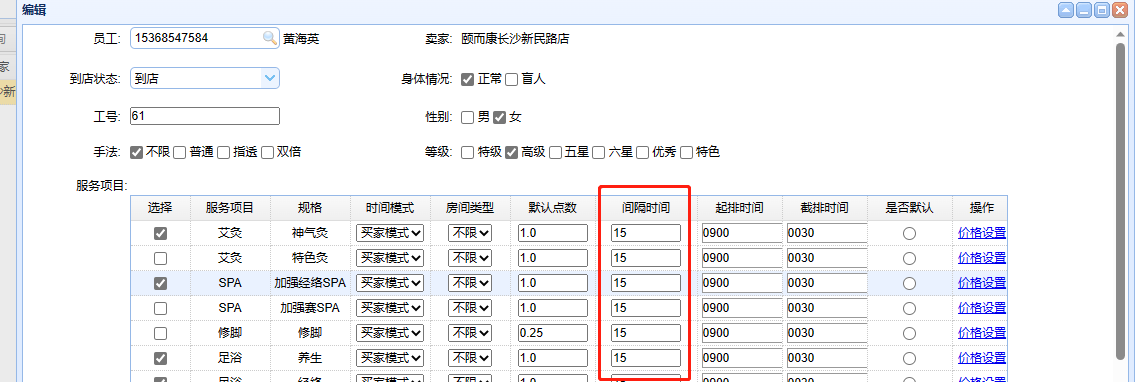Click 价格设置 in 加强经络SPA row
This screenshot has width=1135, height=382.
coord(982,283)
